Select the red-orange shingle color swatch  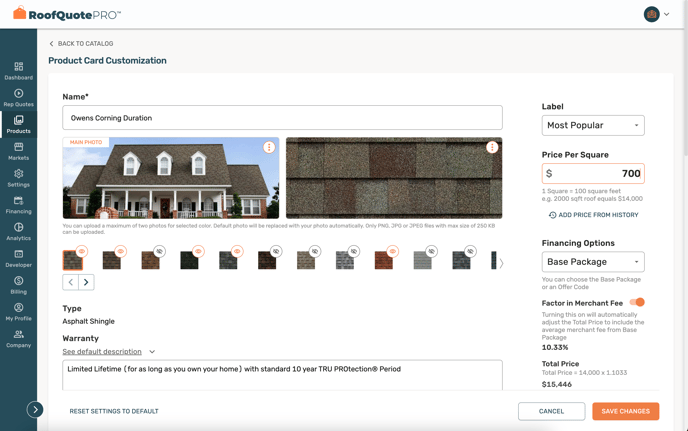point(383,260)
